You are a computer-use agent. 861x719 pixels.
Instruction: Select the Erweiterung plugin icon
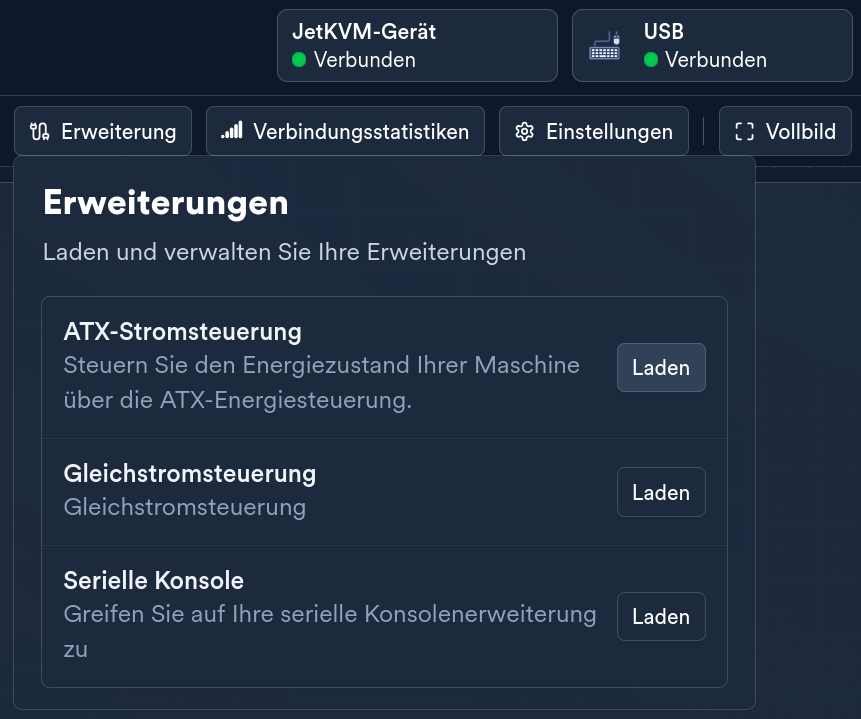tap(39, 131)
